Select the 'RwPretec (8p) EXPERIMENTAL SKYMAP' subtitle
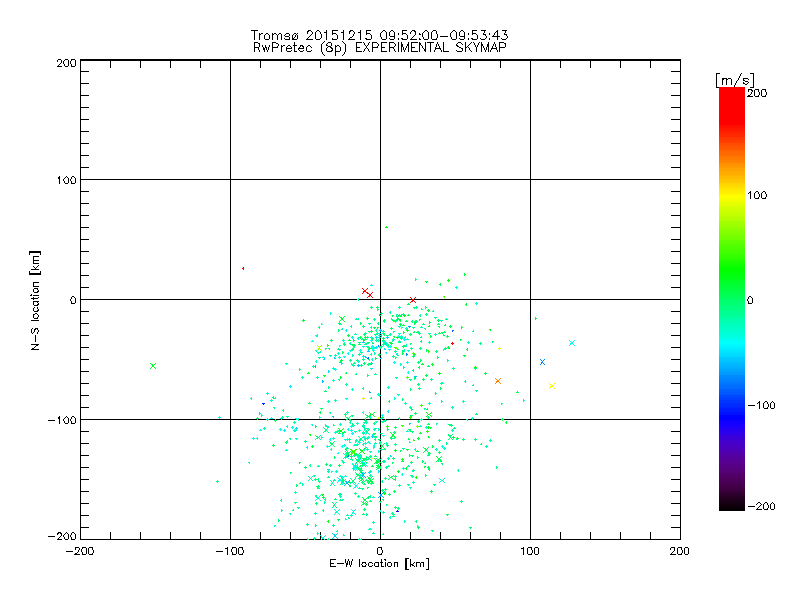800x600 pixels. tap(379, 48)
